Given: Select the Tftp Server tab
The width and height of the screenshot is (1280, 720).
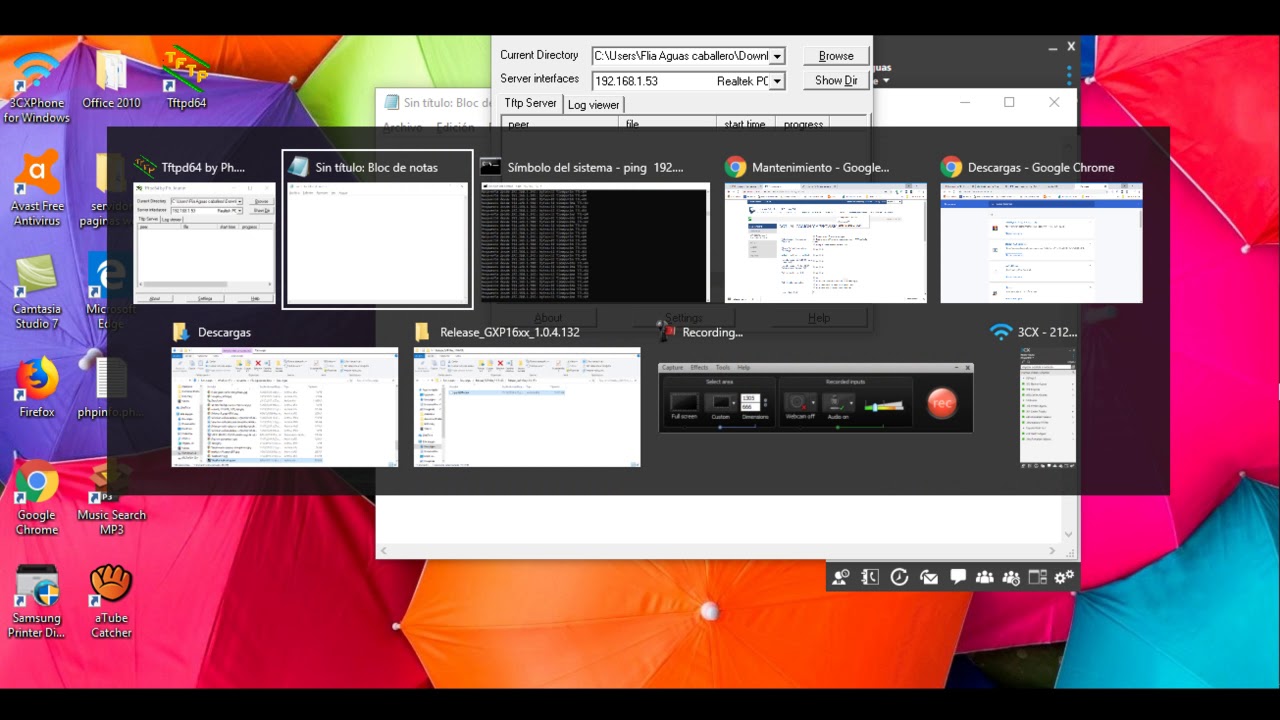Looking at the screenshot, I should tap(530, 103).
